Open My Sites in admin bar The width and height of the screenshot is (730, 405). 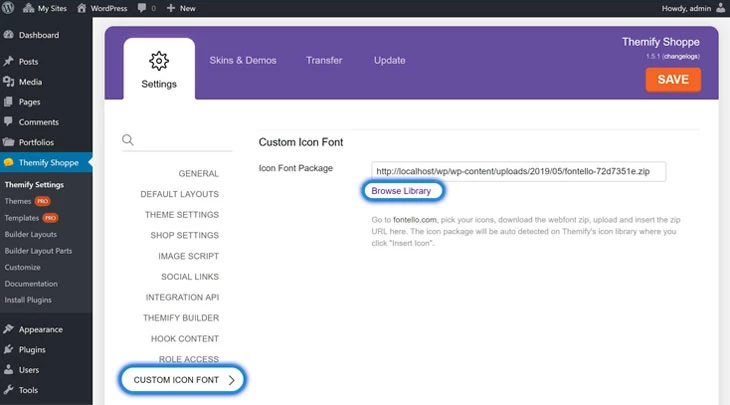point(45,8)
